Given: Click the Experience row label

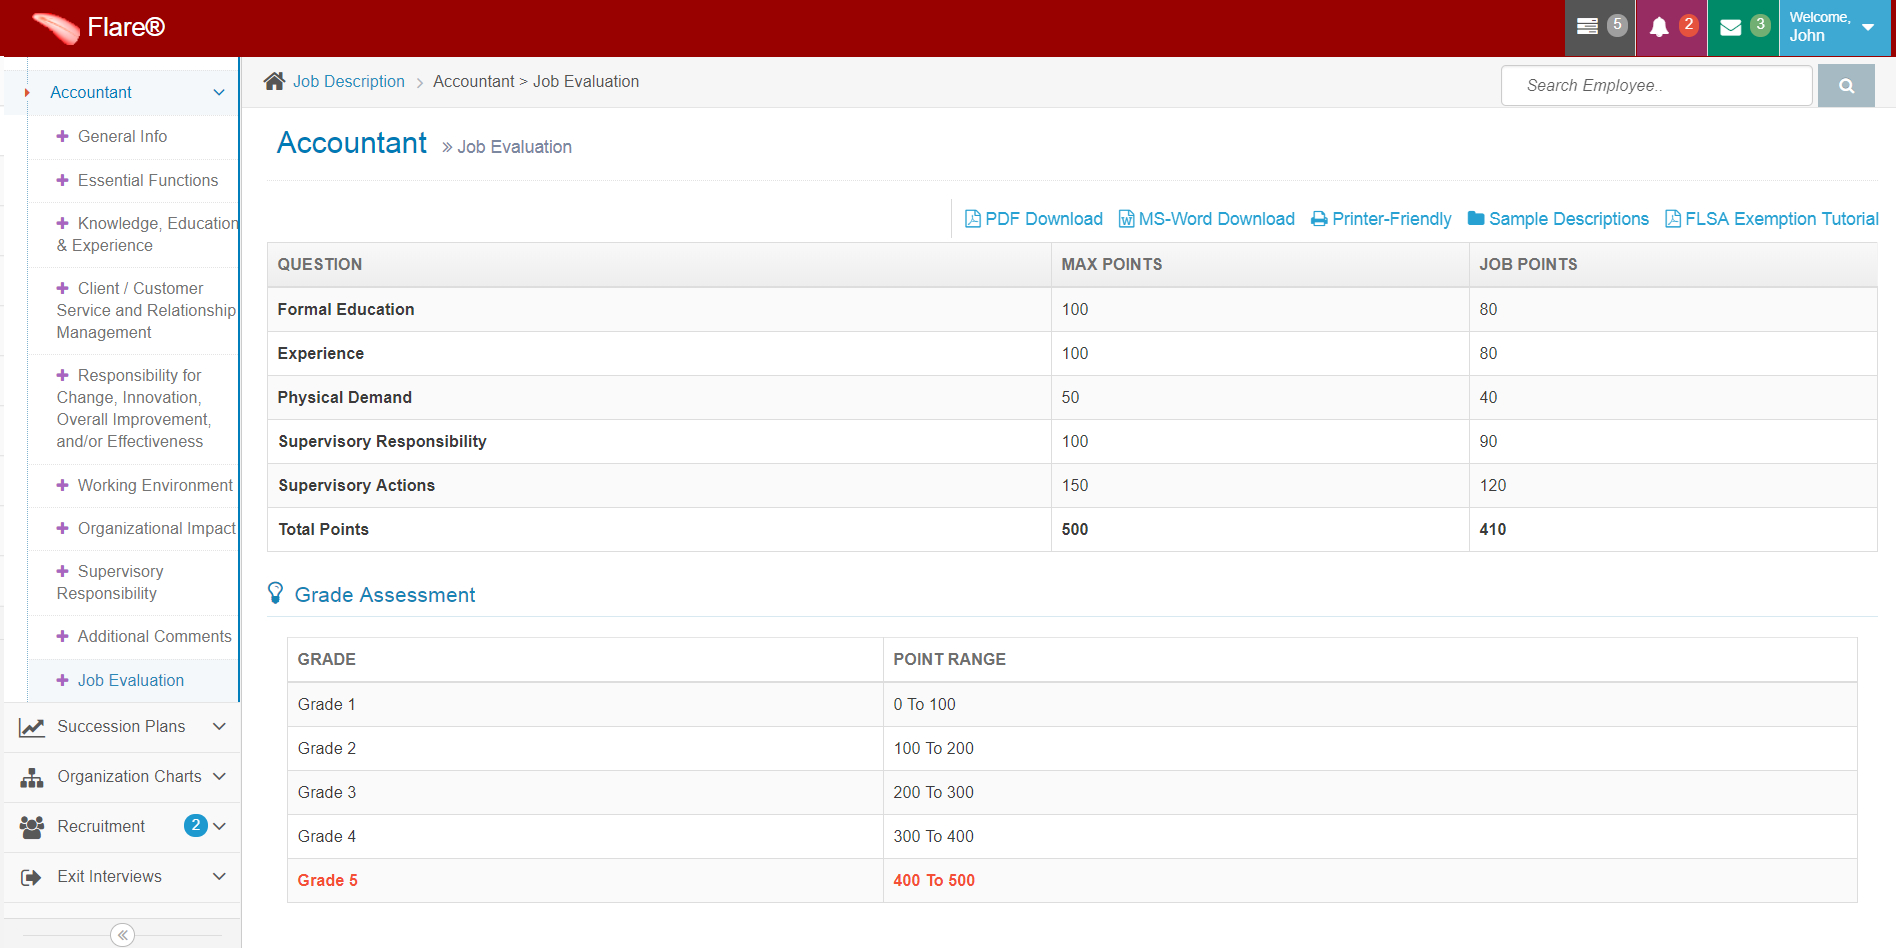Looking at the screenshot, I should [321, 354].
